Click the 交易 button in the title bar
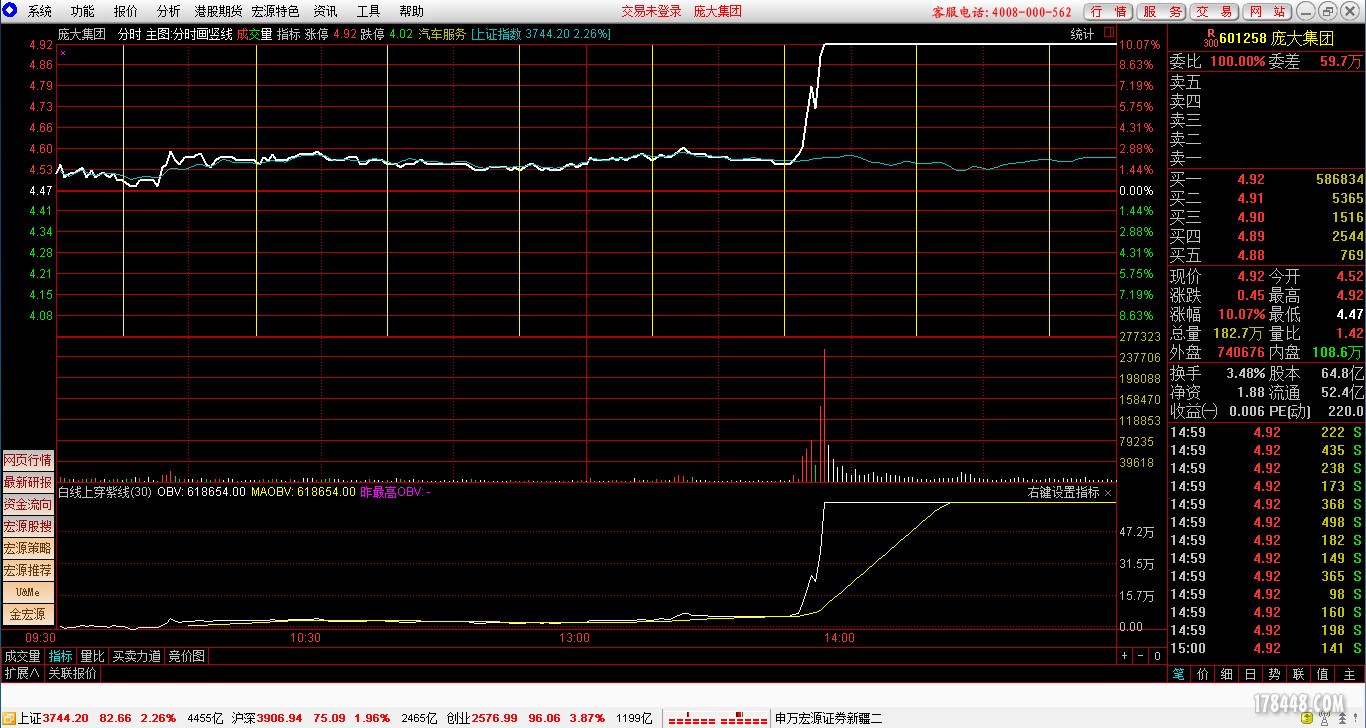1366x728 pixels. point(1214,12)
